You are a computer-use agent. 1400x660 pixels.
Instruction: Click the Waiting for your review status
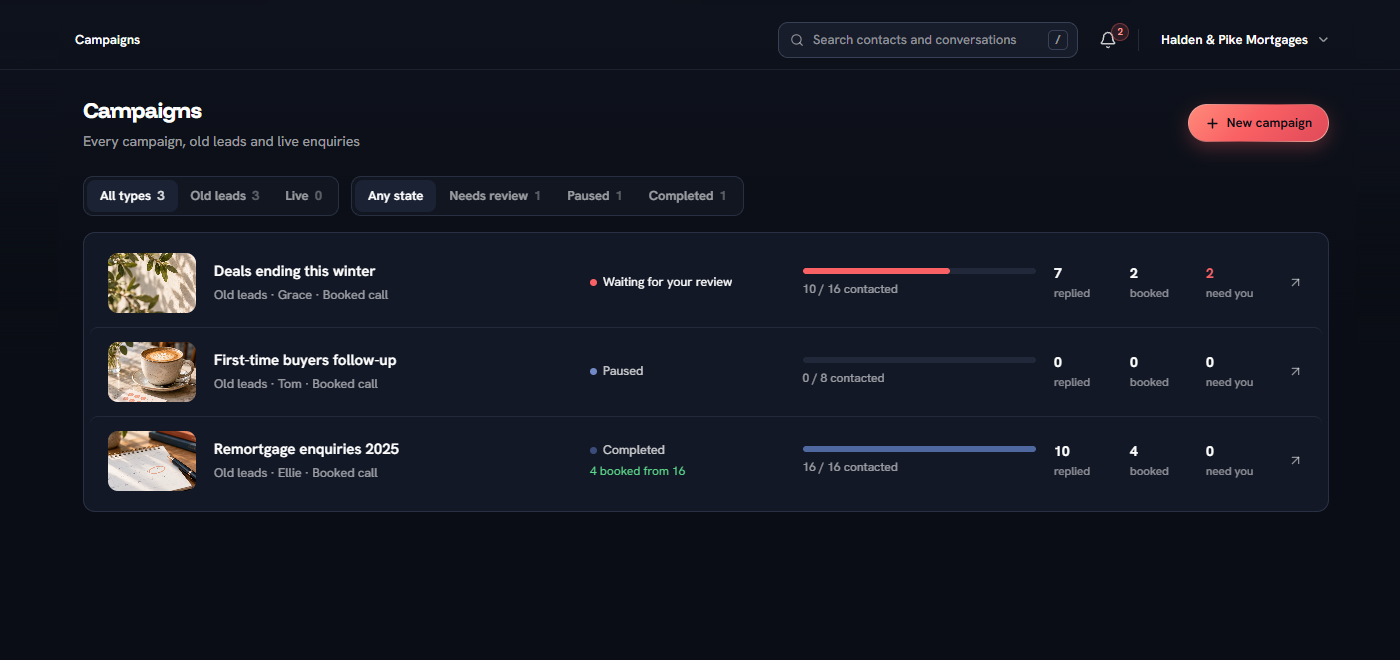[661, 282]
